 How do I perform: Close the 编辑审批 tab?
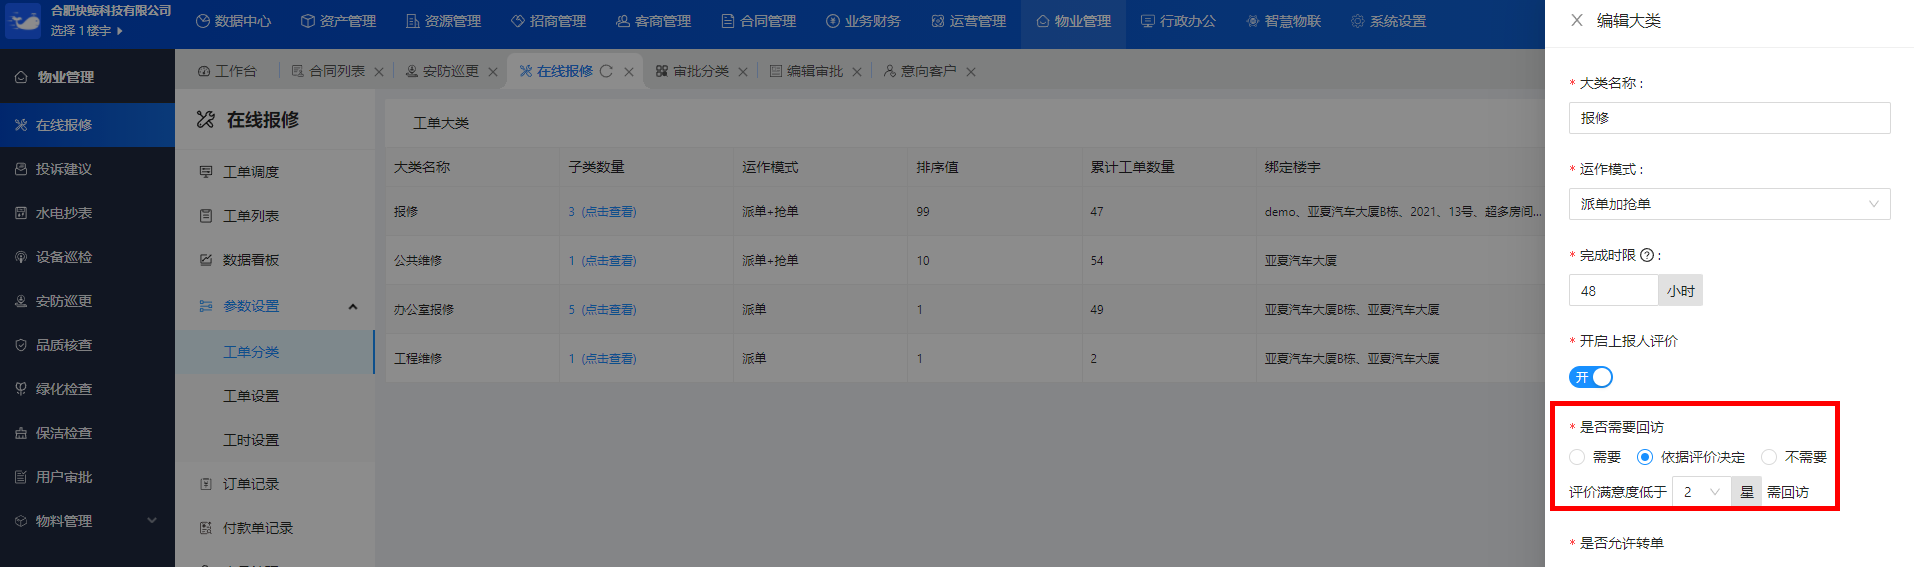tap(857, 72)
